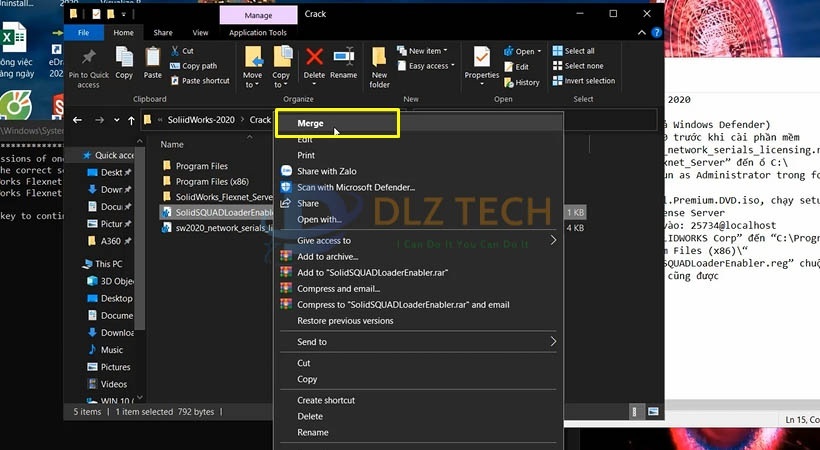
Task: Create a New folder from ribbon
Action: [x=379, y=65]
